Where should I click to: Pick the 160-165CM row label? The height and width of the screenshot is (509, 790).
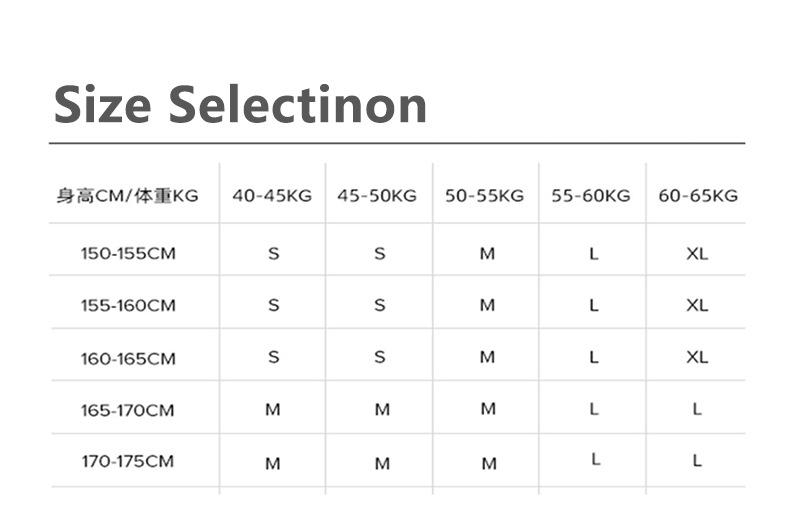pyautogui.click(x=127, y=358)
